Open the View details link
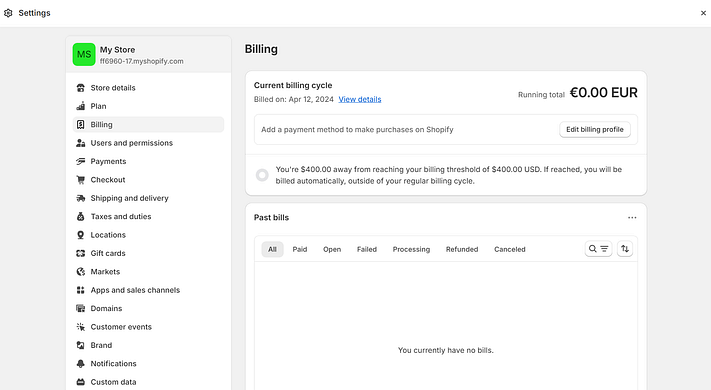Viewport: 711px width, 390px height. coord(360,99)
